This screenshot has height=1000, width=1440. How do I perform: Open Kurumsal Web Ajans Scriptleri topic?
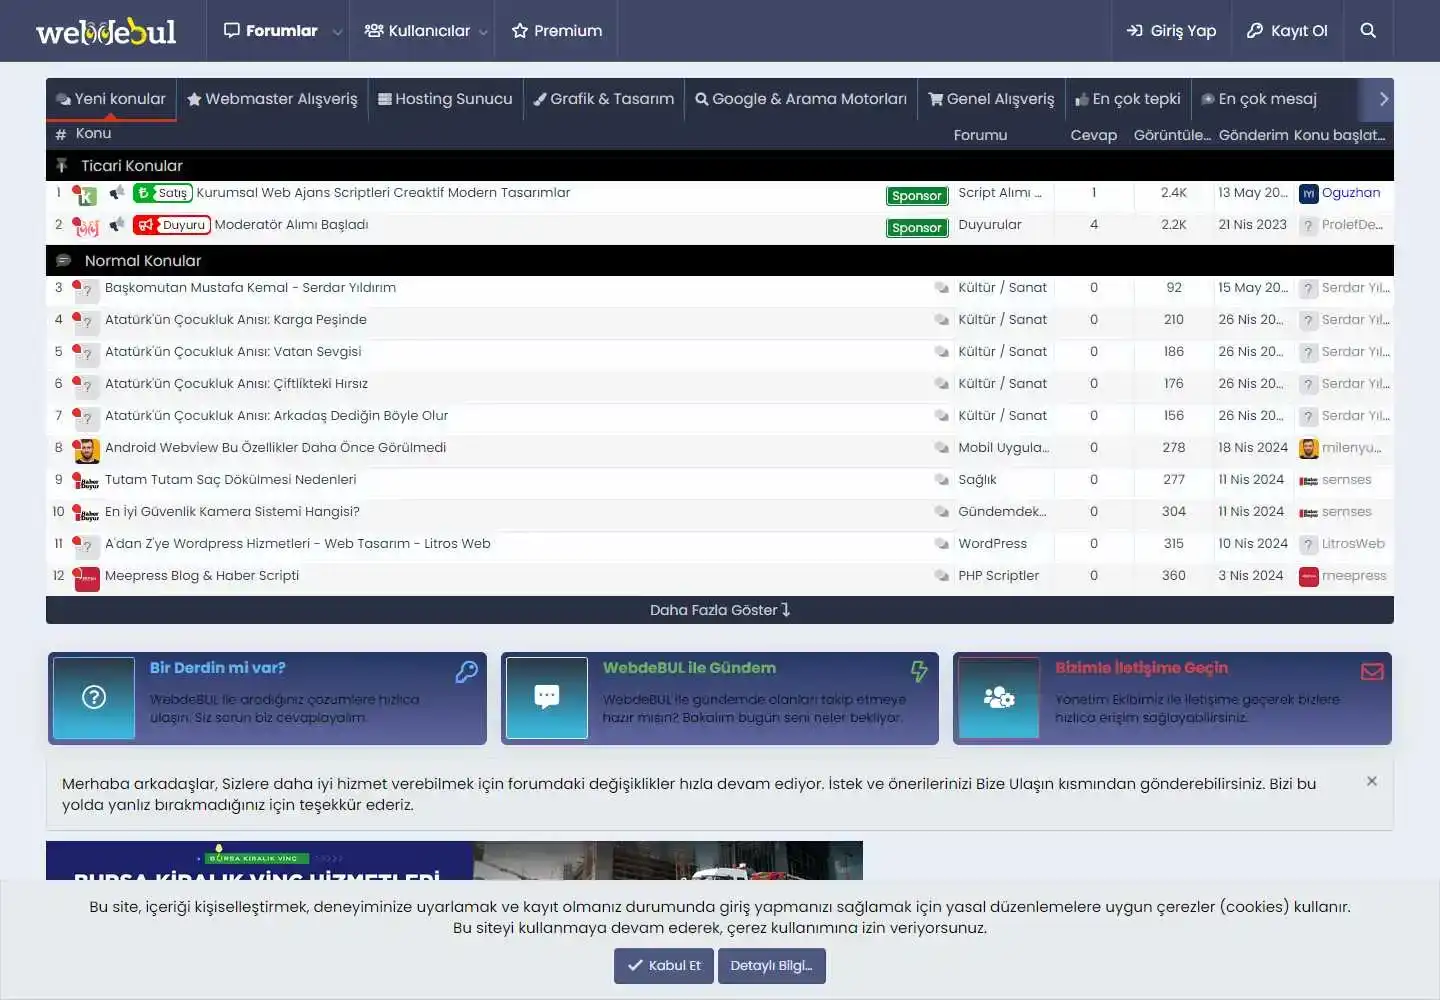383,193
